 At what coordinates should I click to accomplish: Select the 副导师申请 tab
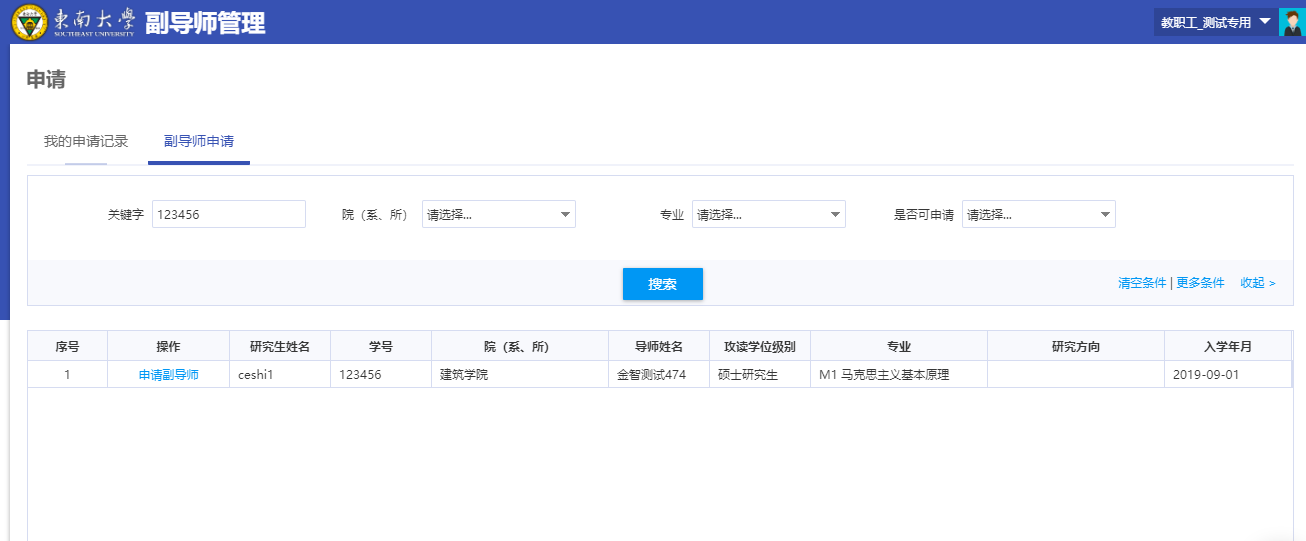point(199,141)
